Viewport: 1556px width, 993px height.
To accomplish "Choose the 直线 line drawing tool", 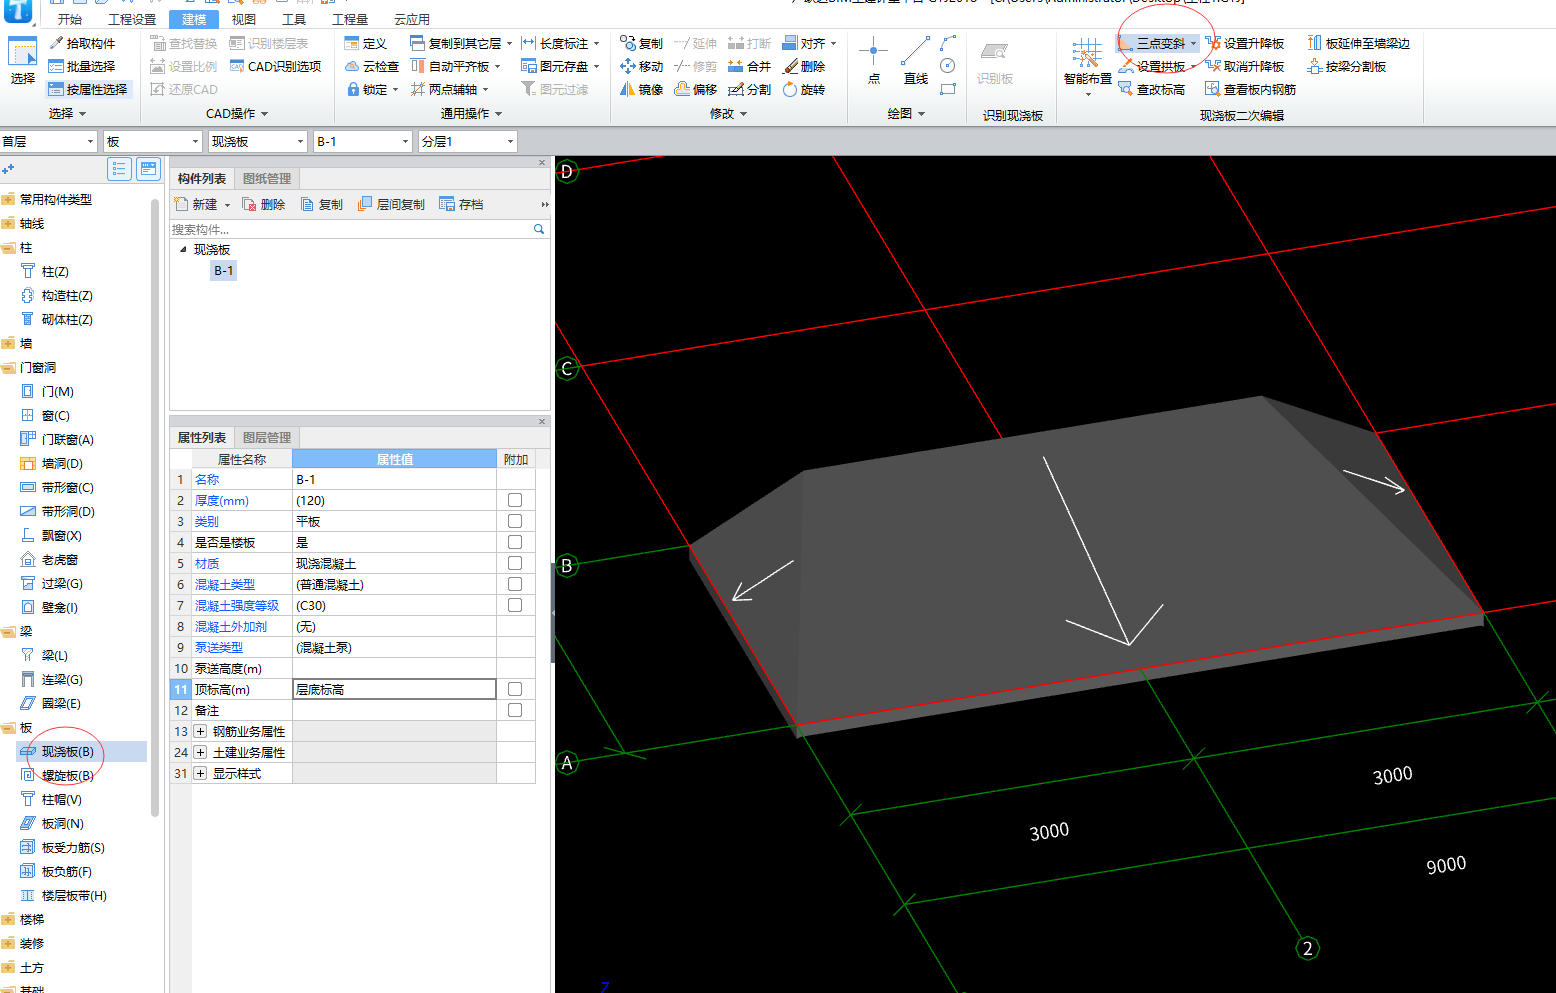I will tap(916, 60).
